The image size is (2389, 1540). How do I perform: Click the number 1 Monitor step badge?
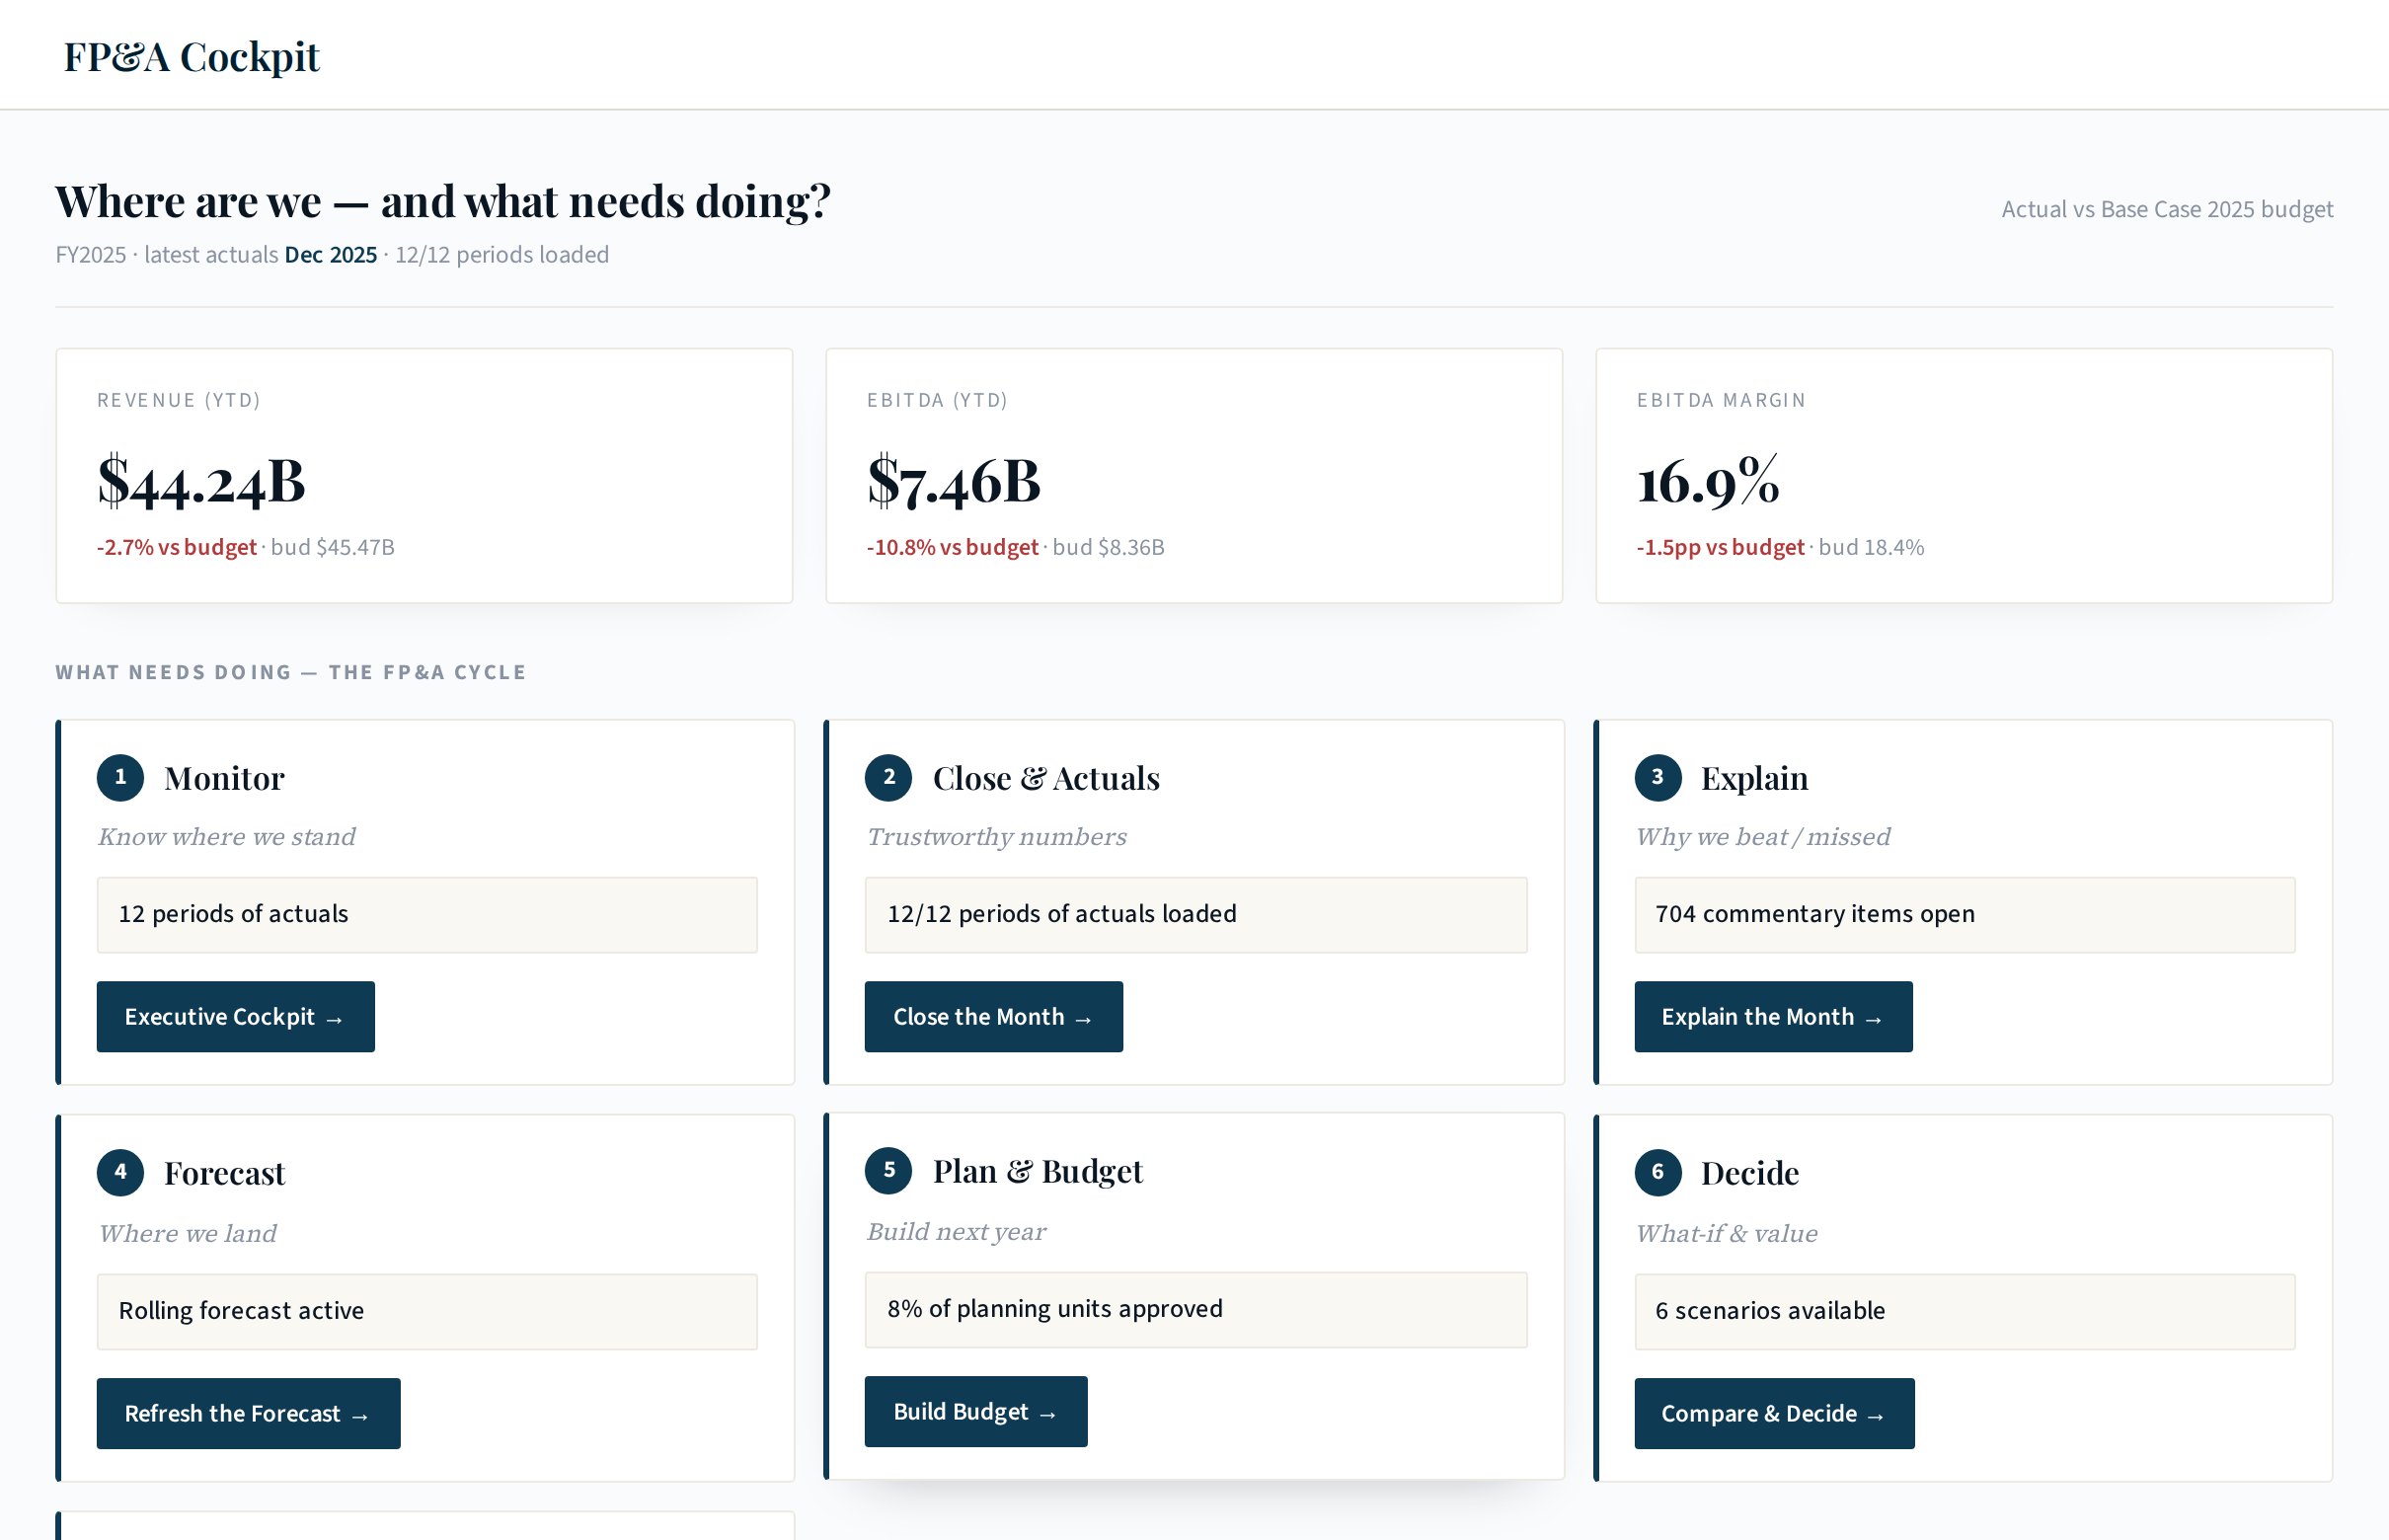tap(120, 777)
